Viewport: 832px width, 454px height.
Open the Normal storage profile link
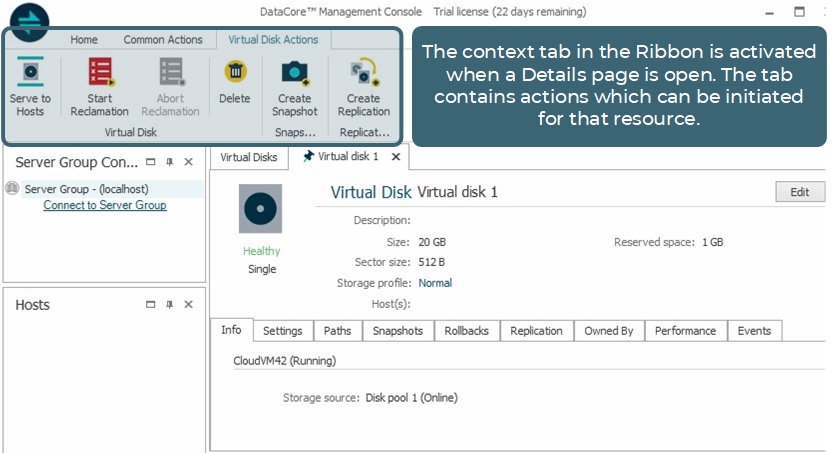[435, 283]
